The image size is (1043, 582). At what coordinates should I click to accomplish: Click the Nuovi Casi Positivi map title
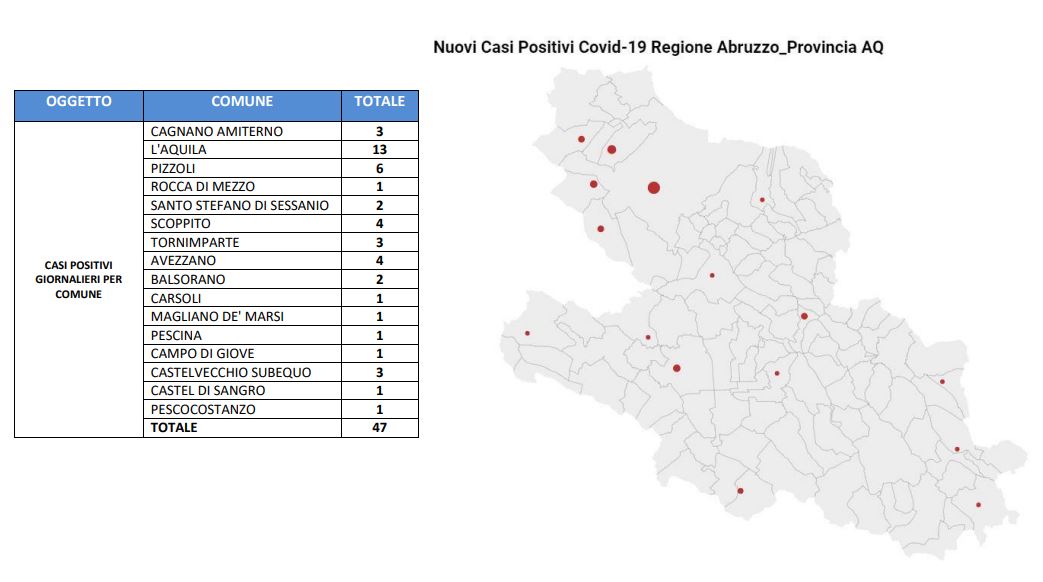point(659,47)
